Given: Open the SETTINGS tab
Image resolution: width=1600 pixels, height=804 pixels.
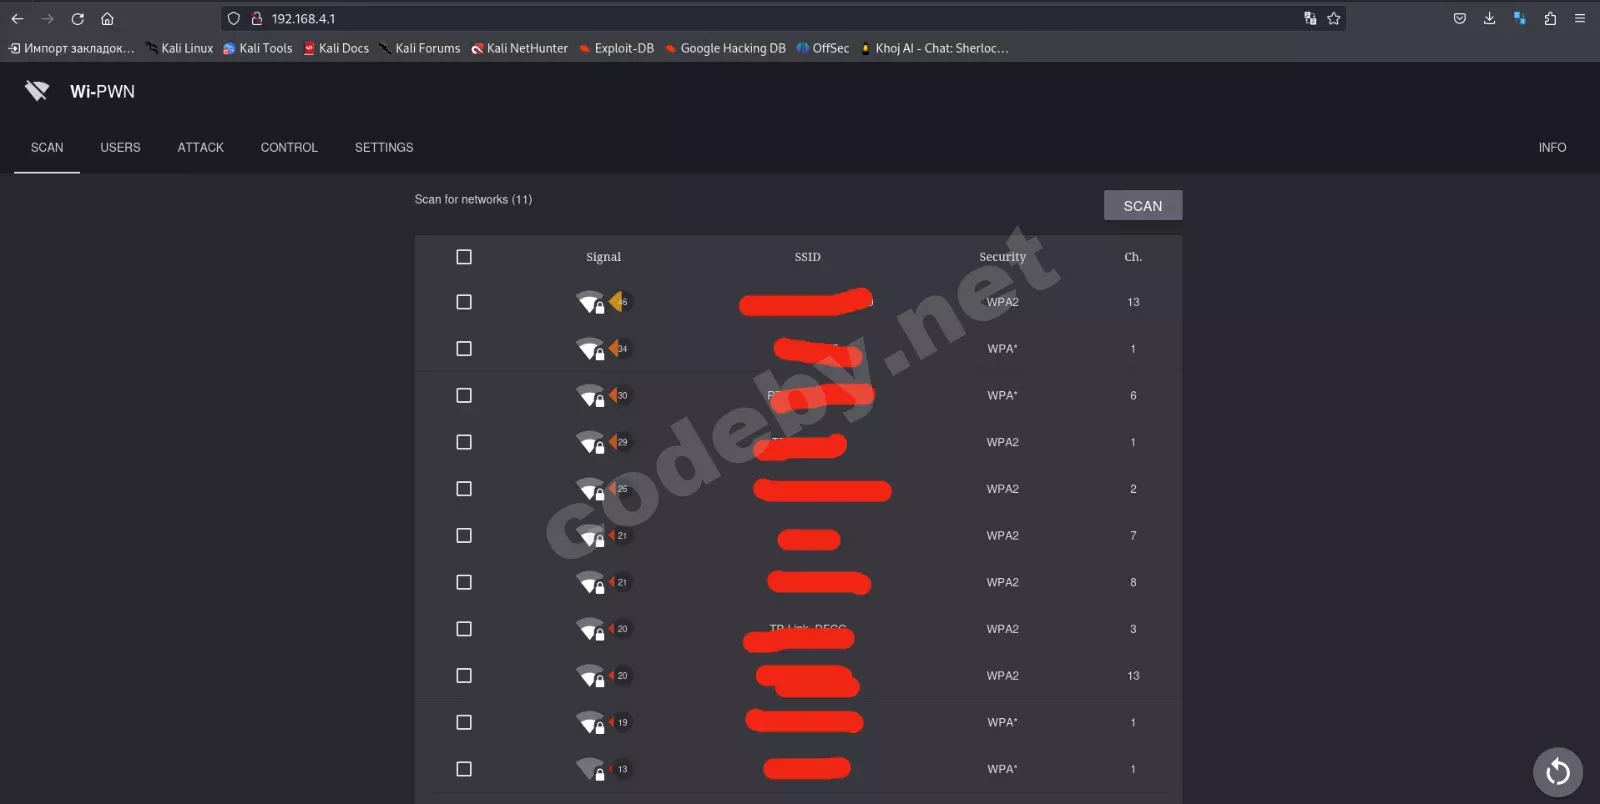Looking at the screenshot, I should click(x=384, y=148).
